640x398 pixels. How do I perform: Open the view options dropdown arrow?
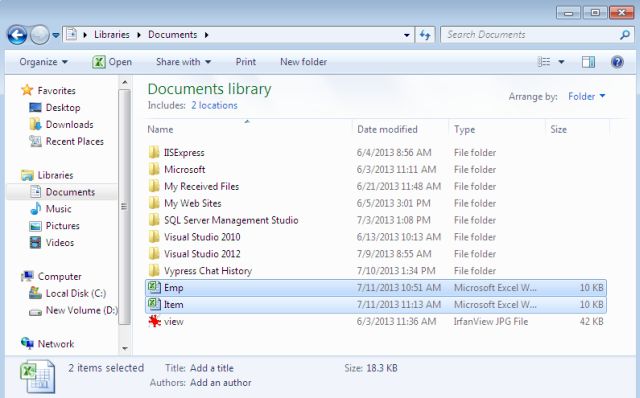[x=561, y=62]
